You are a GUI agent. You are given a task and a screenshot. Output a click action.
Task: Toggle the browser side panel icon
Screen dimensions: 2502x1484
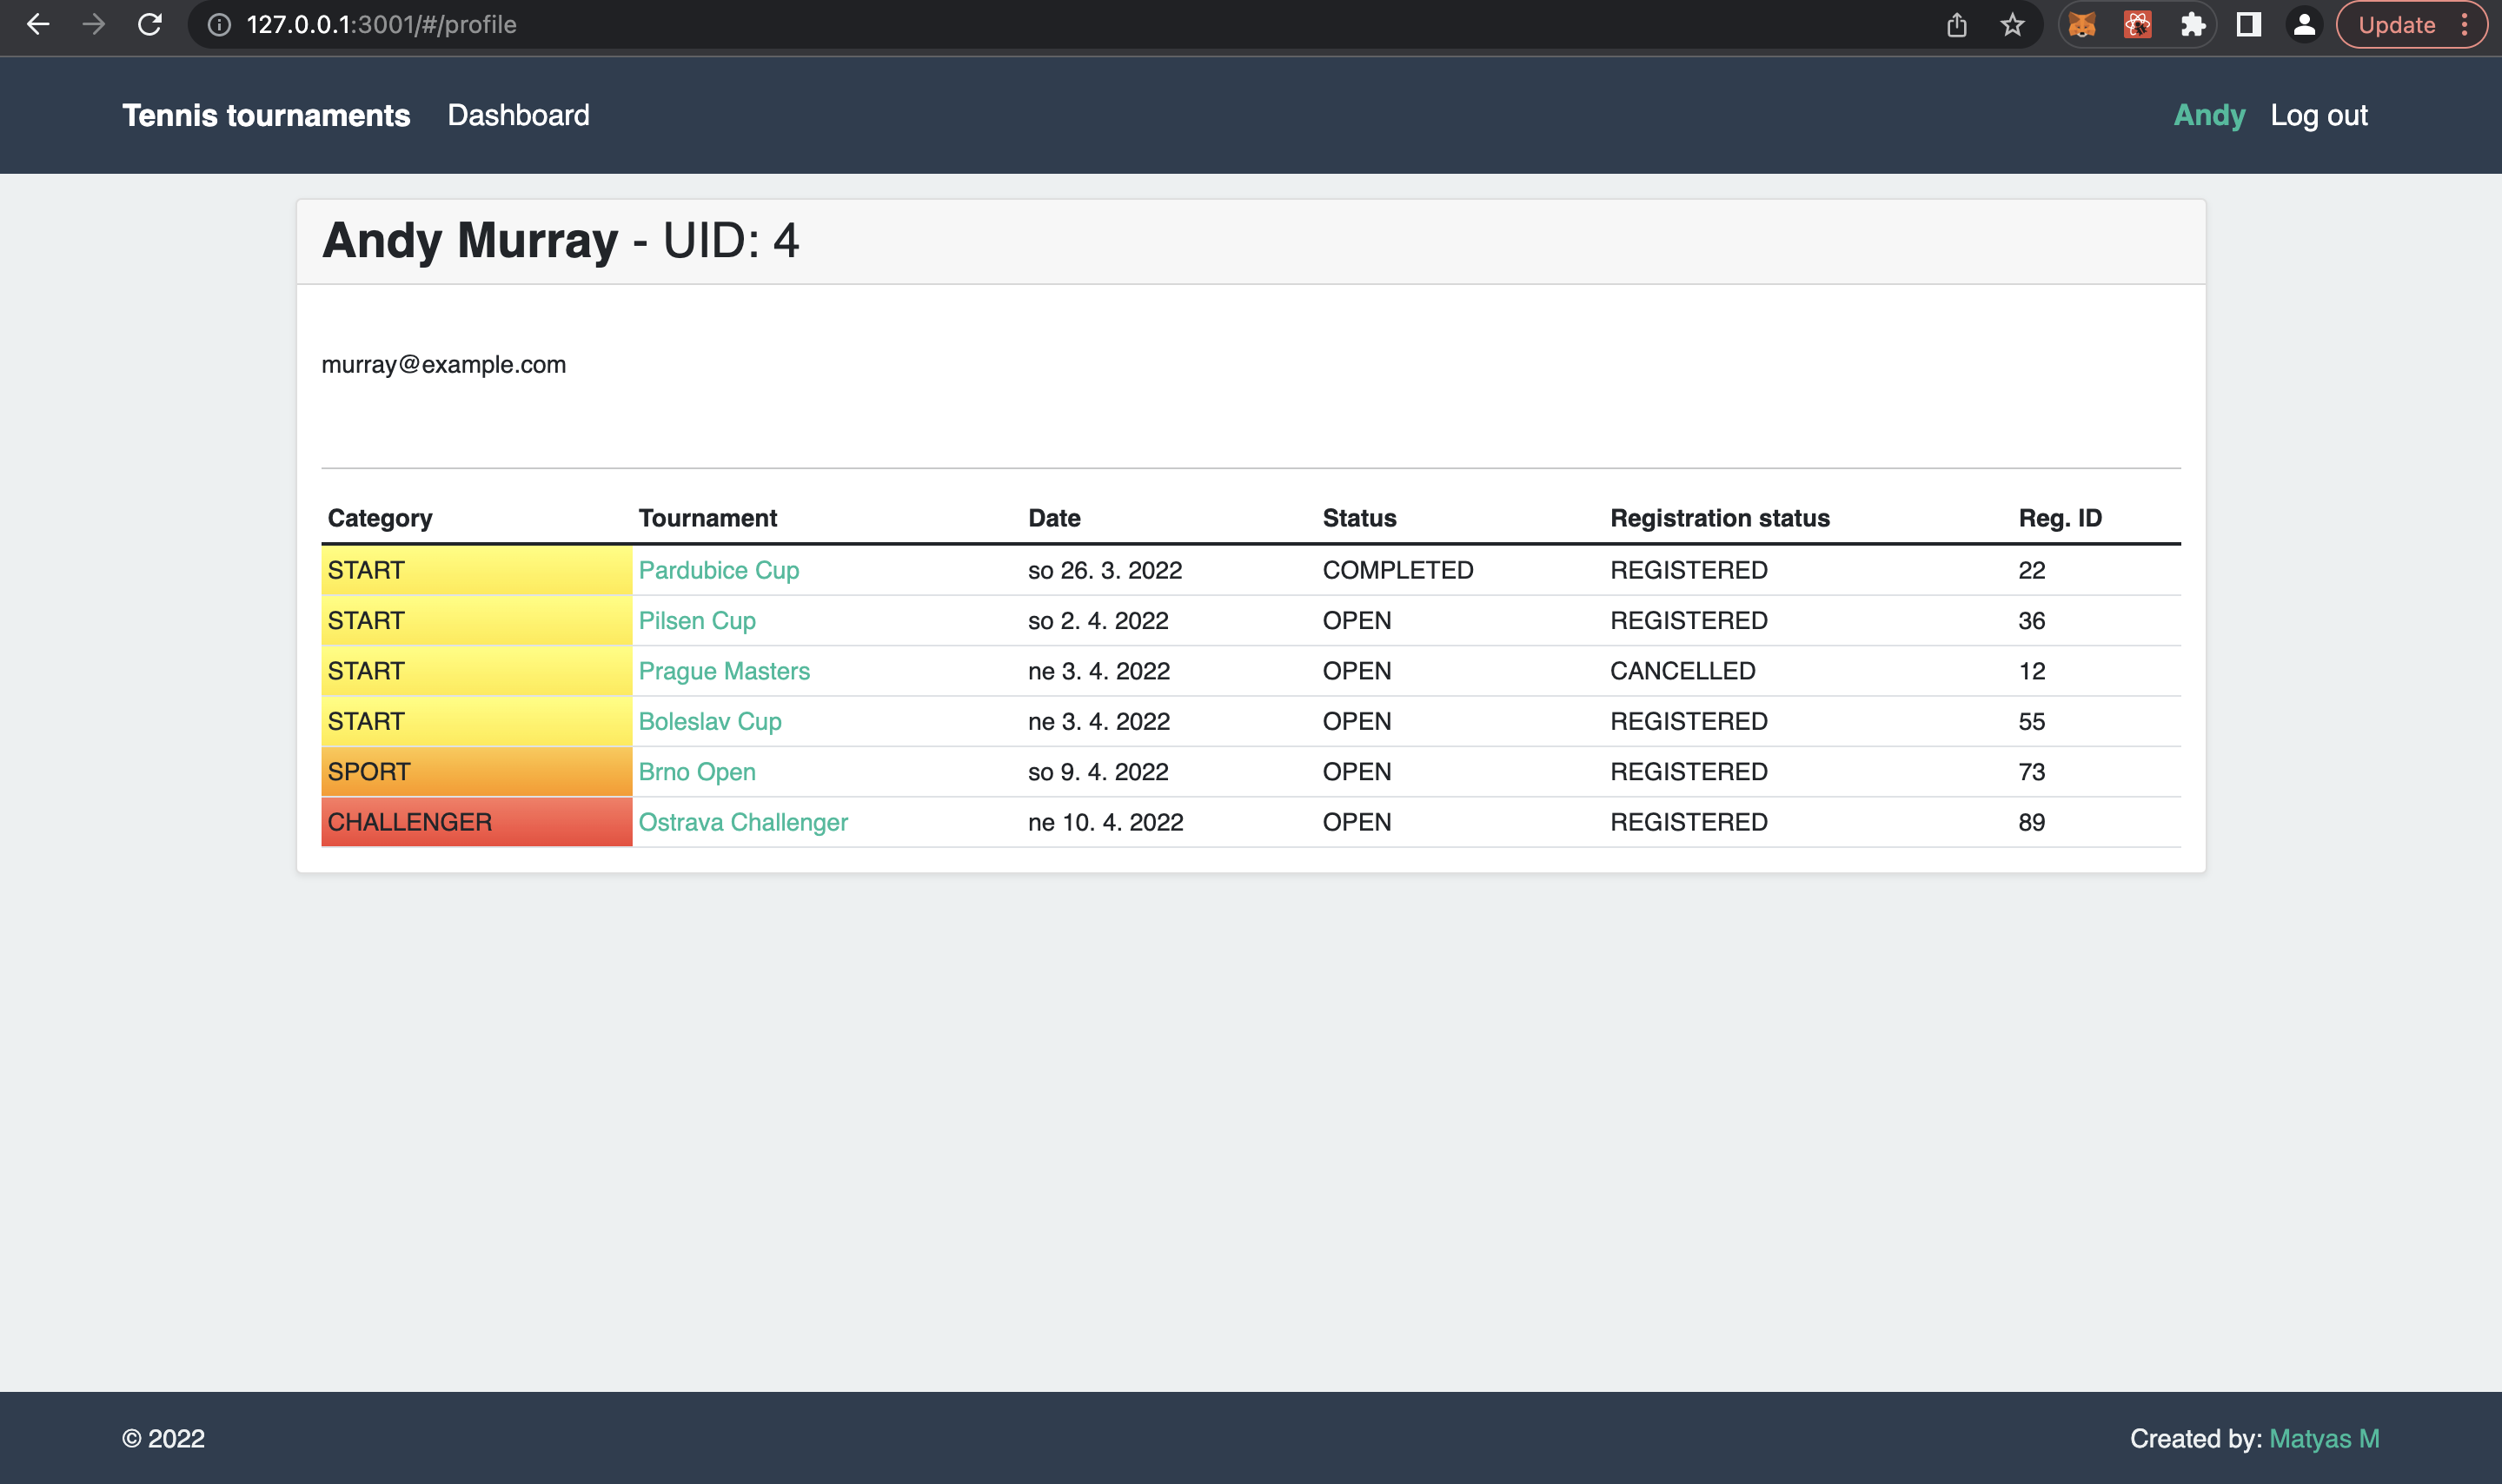(2249, 25)
